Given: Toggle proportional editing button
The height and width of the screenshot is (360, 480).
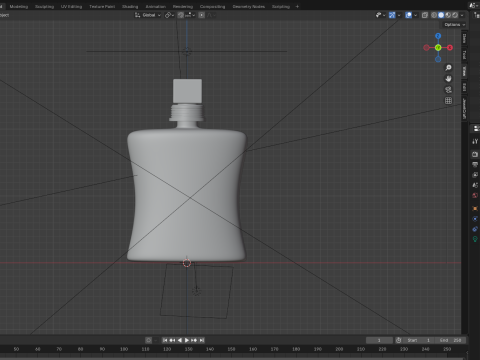Looking at the screenshot, I should click(x=202, y=15).
